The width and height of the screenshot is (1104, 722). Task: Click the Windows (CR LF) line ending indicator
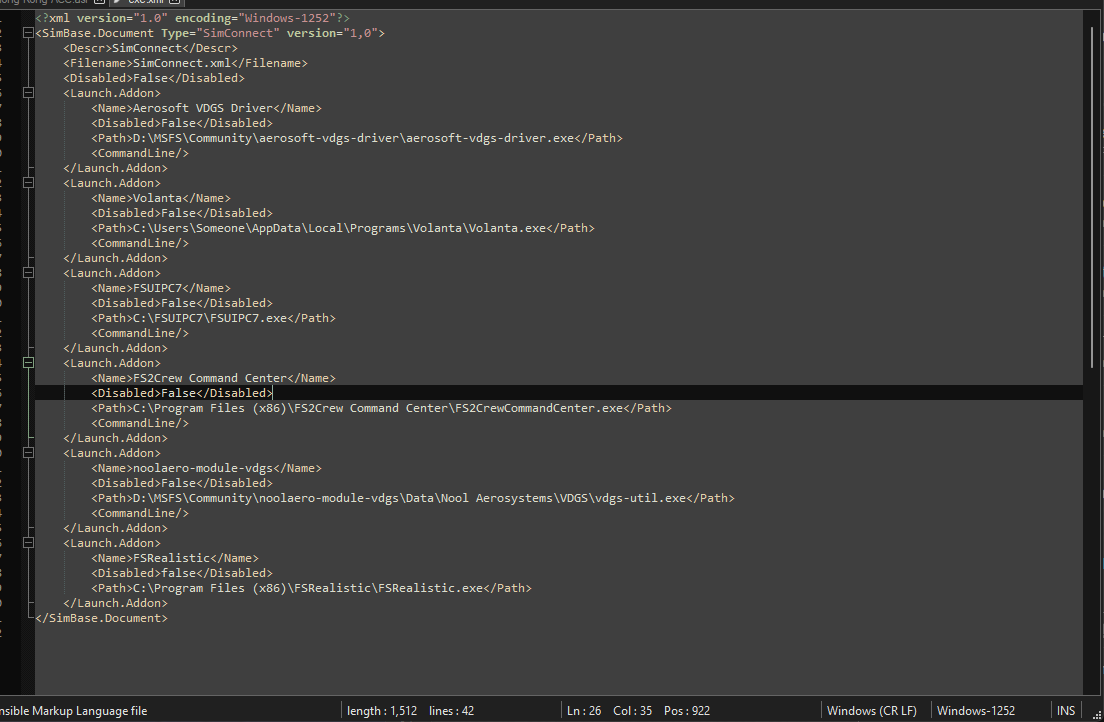click(x=872, y=711)
